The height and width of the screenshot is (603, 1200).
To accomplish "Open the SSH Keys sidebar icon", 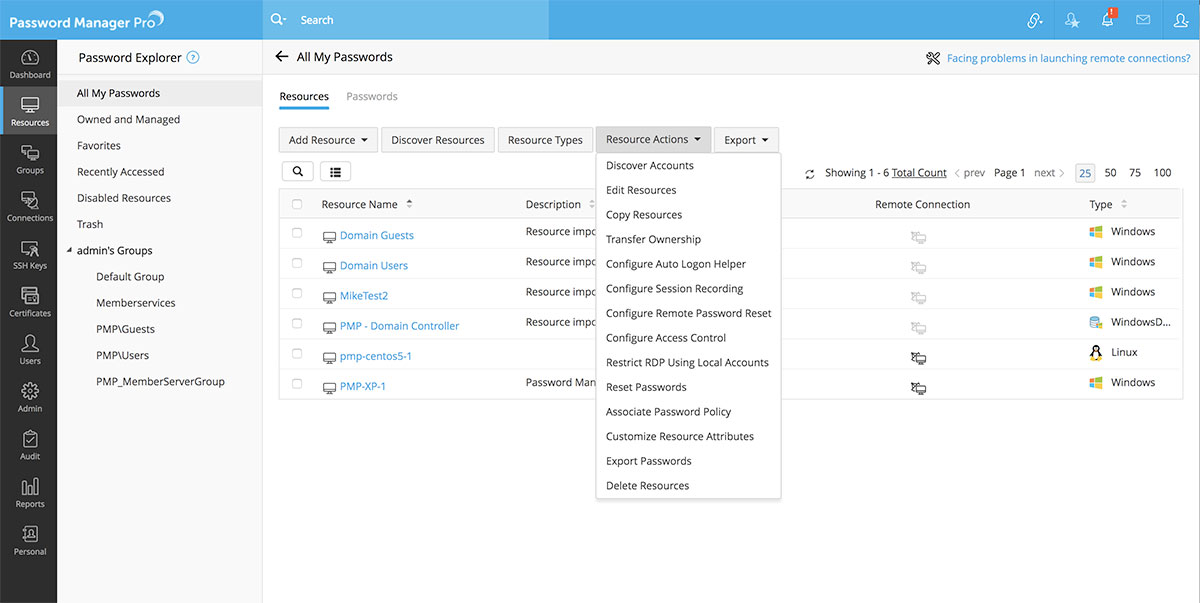I will tap(30, 253).
